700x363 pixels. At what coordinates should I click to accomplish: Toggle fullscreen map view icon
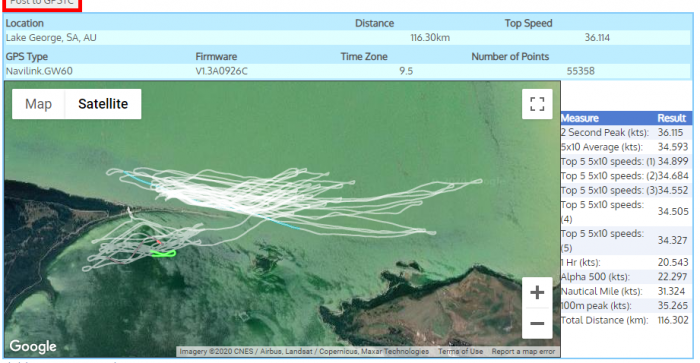pos(537,104)
